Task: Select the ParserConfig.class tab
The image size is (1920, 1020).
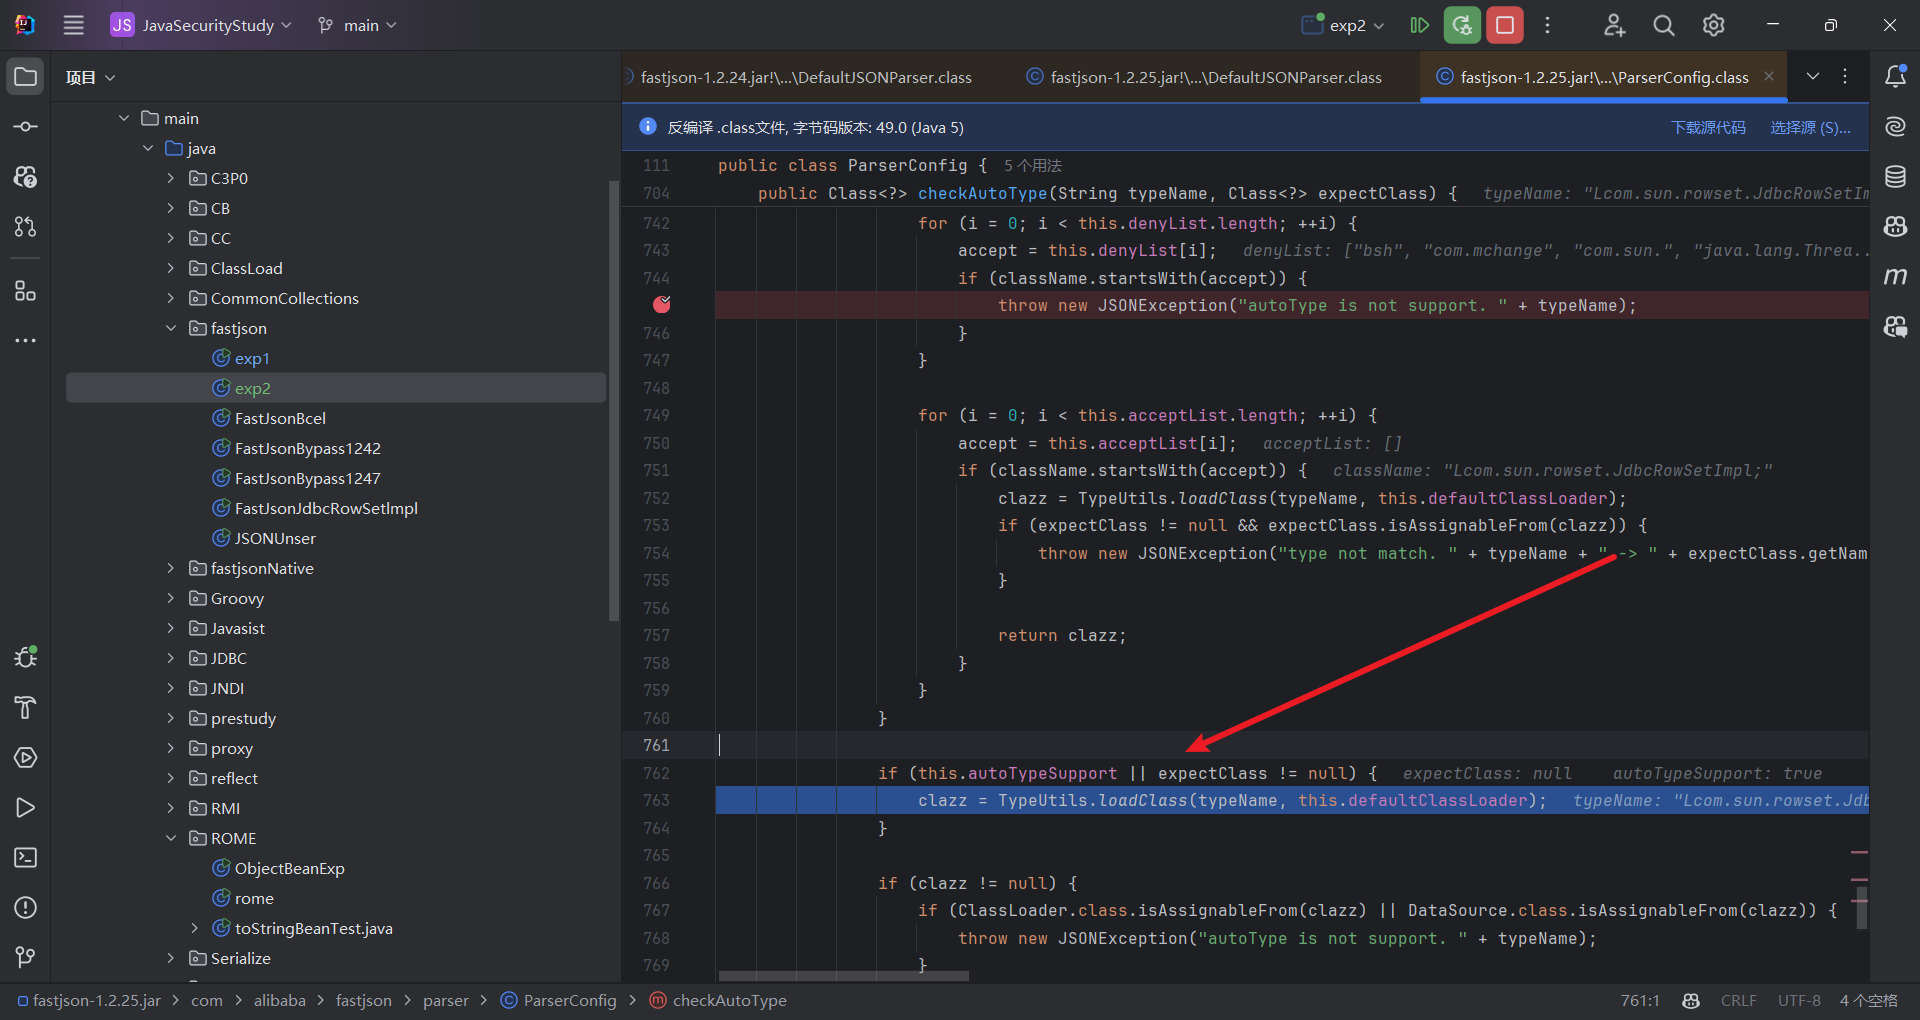Action: (1604, 77)
